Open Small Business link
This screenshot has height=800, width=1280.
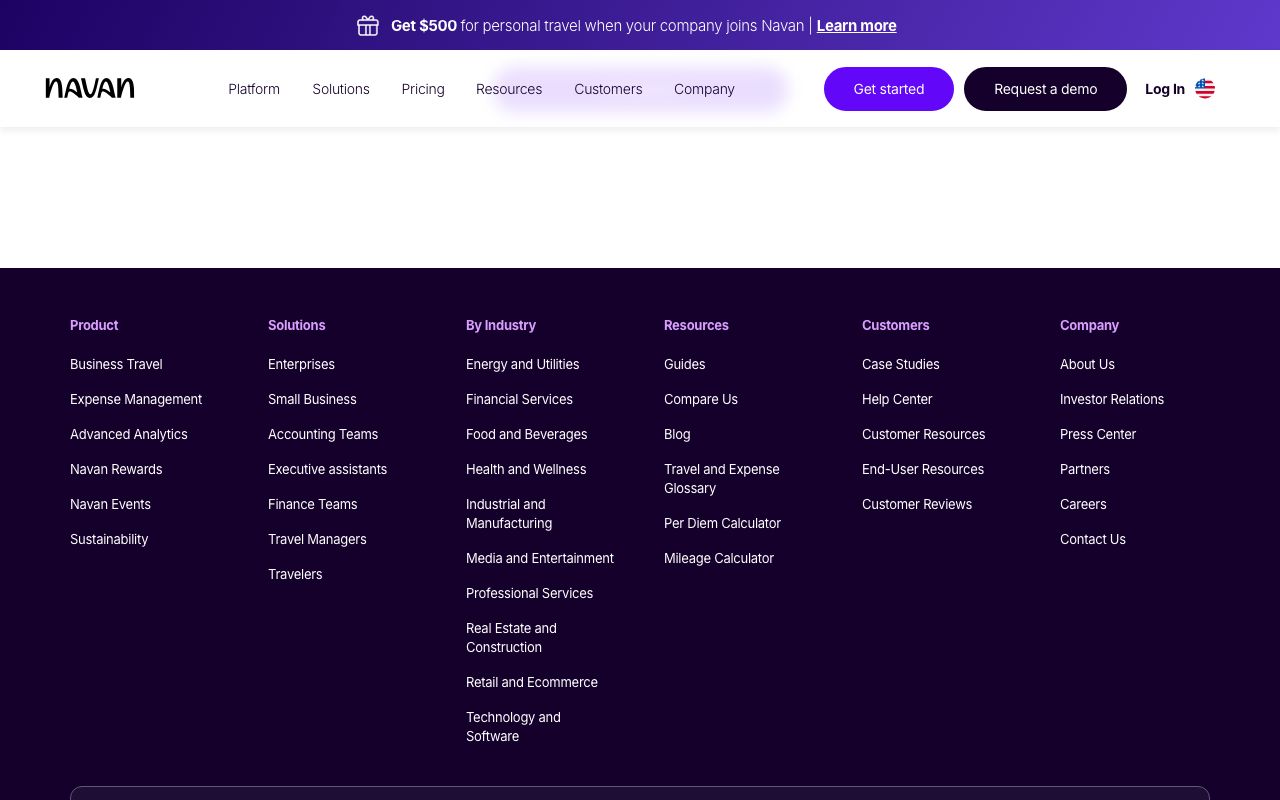[x=312, y=400]
